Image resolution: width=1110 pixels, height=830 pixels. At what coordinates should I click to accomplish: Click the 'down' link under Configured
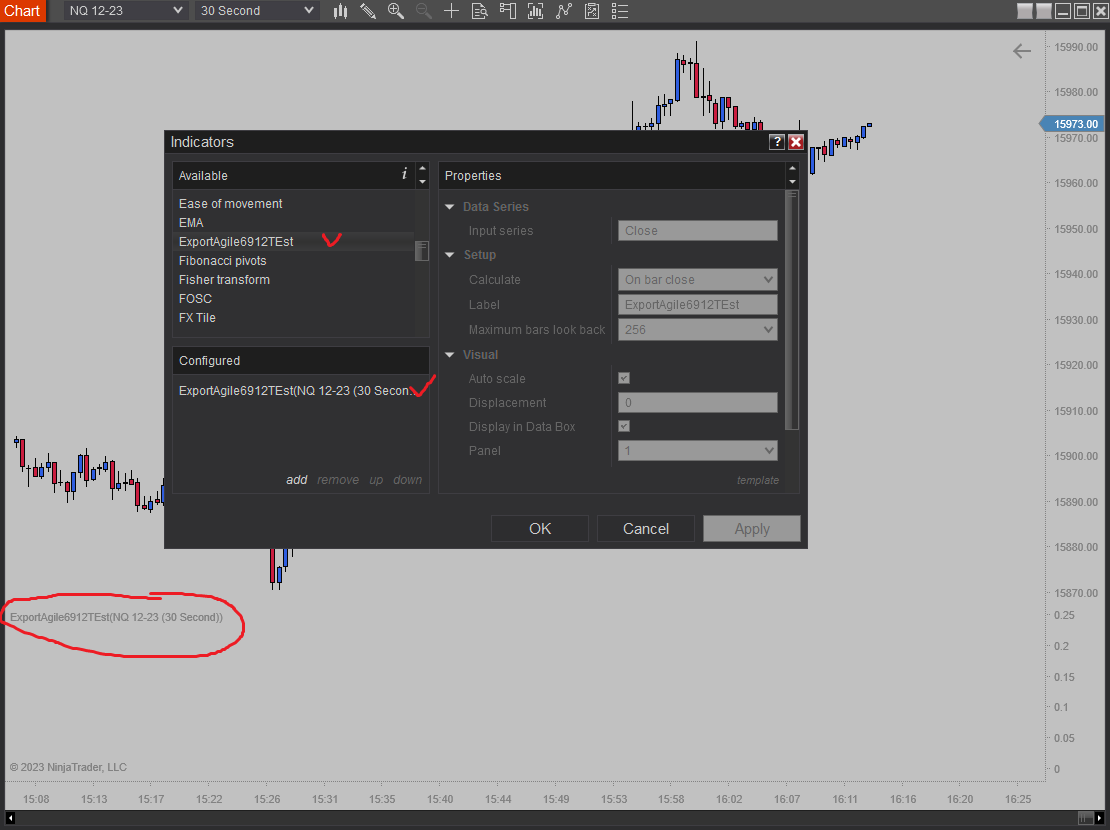coord(408,479)
